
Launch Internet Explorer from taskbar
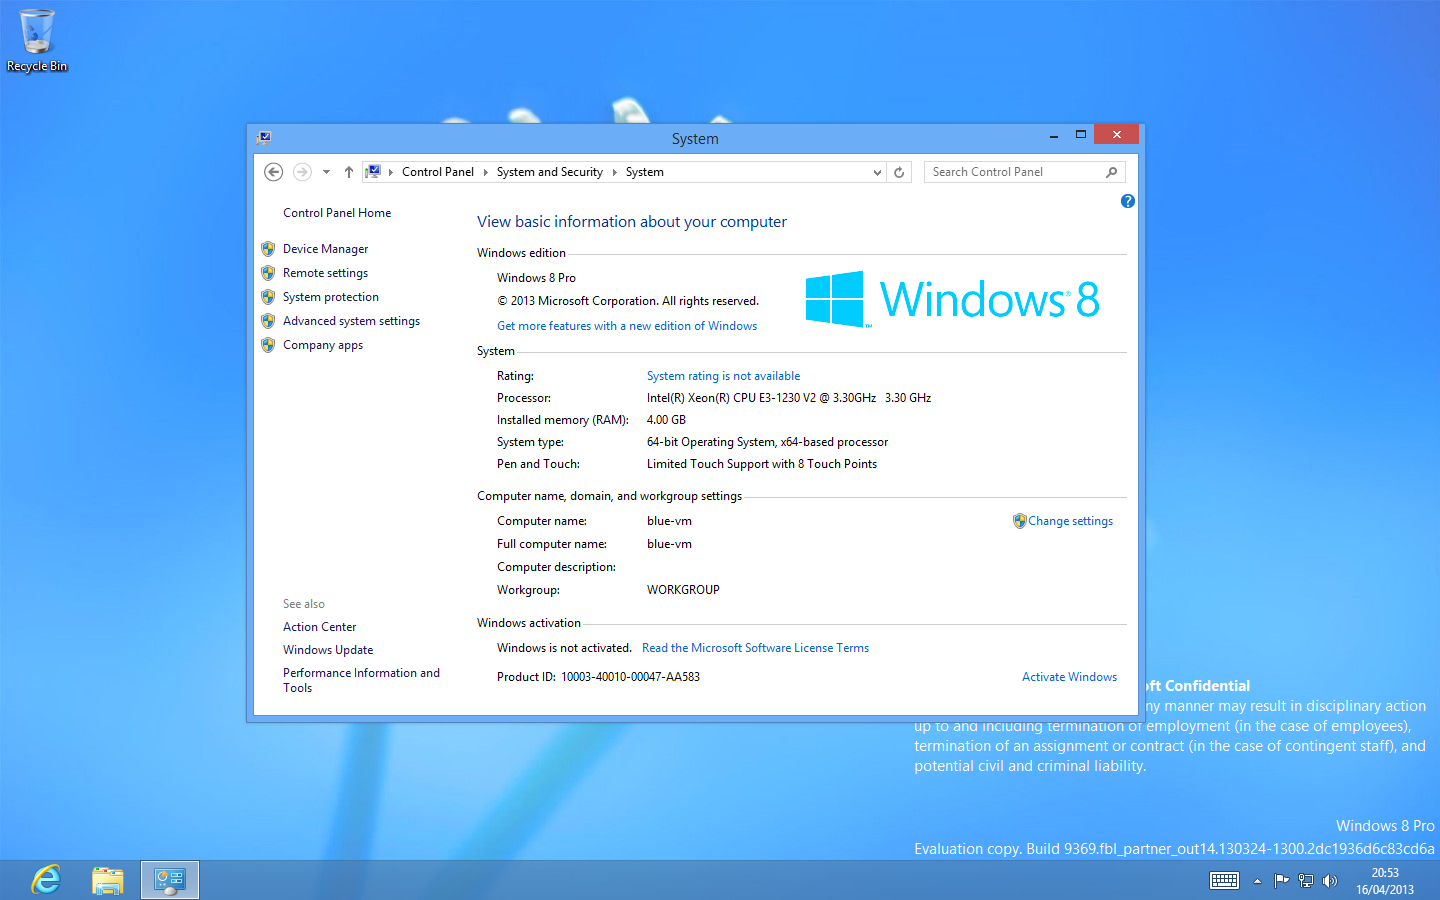46,880
